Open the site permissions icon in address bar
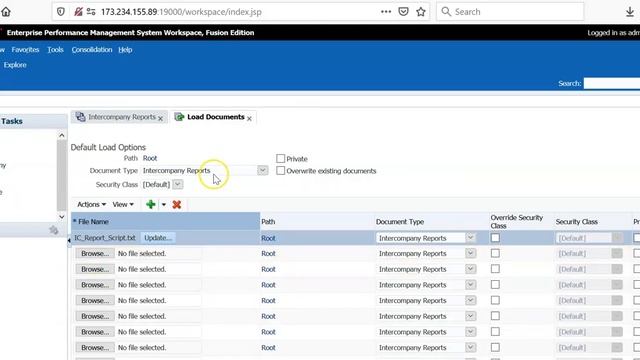The height and width of the screenshot is (360, 640). (x=91, y=12)
